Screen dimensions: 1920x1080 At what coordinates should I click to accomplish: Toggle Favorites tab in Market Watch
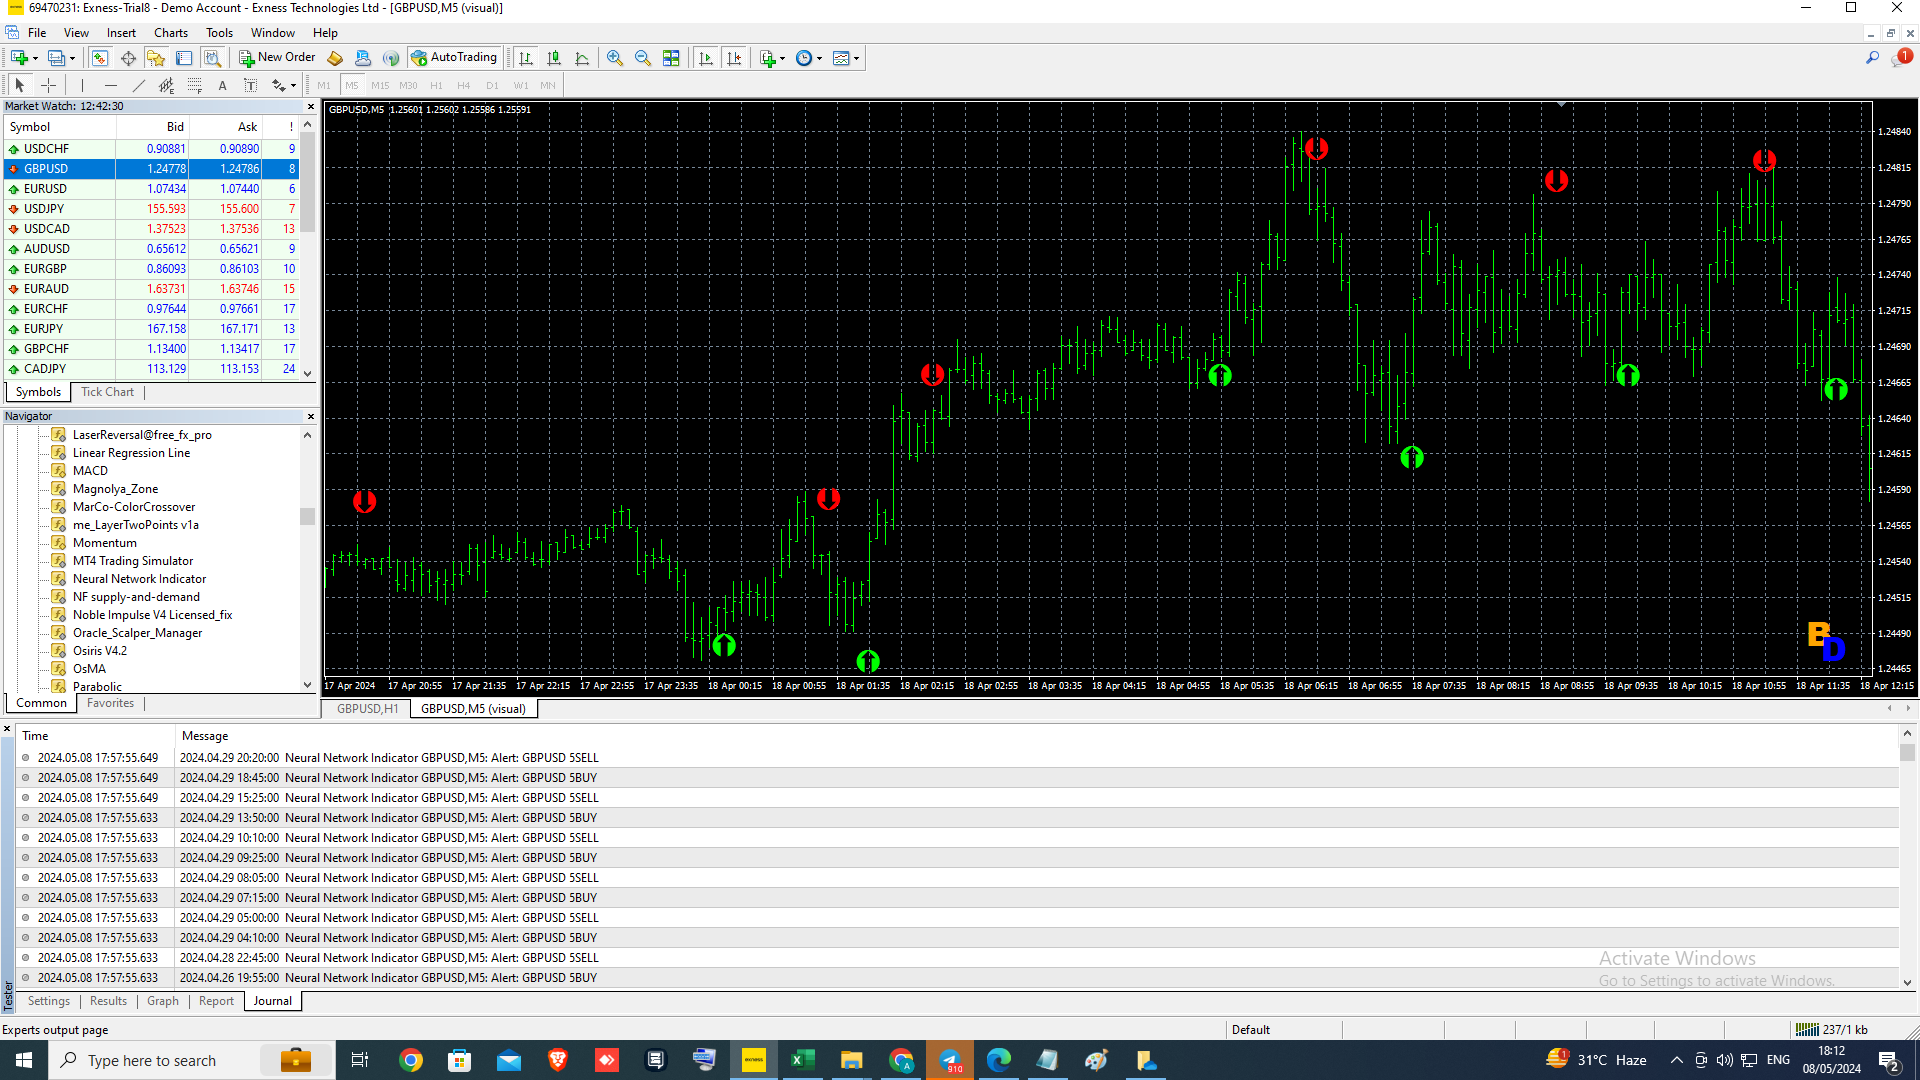coord(109,702)
